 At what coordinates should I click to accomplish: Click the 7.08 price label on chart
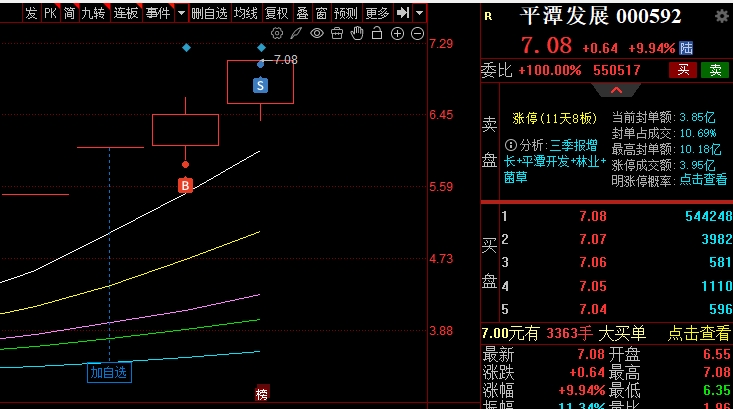point(286,60)
